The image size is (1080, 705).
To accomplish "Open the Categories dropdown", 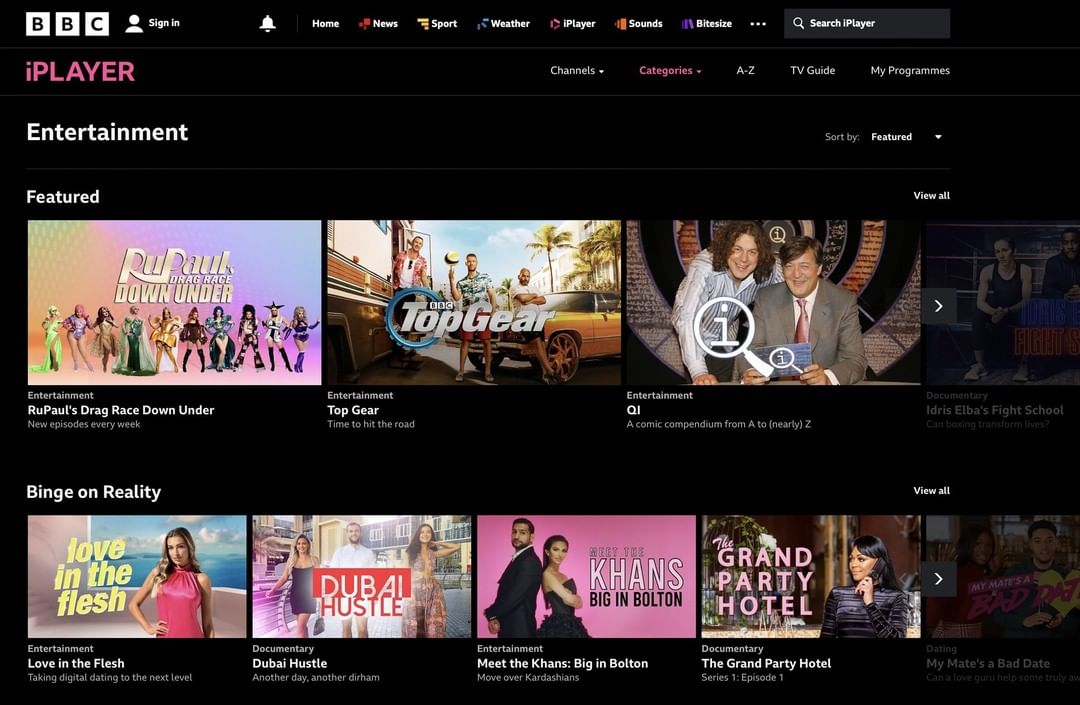I will [670, 71].
